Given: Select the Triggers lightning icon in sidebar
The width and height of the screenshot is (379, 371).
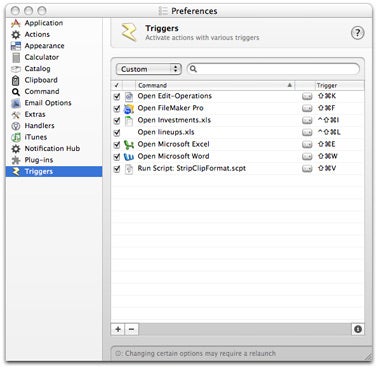Looking at the screenshot, I should [16, 172].
